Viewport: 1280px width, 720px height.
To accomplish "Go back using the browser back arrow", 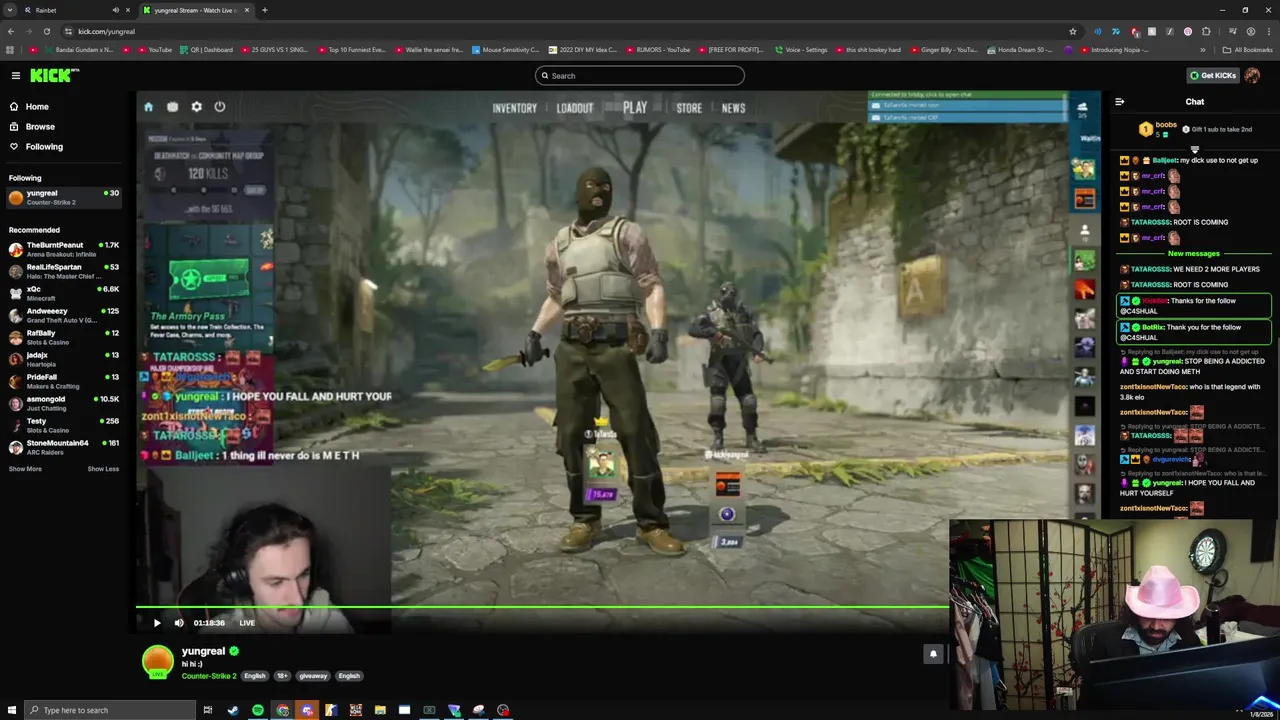I will click(x=10, y=31).
